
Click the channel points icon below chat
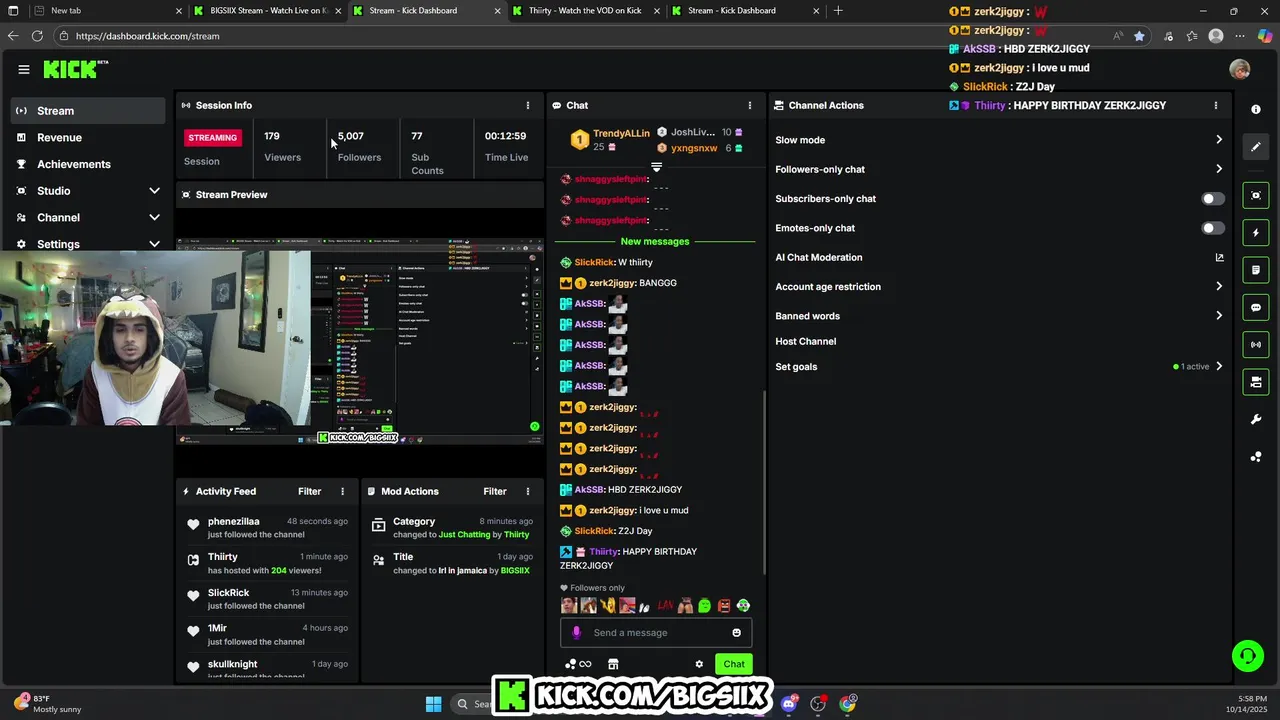(x=578, y=664)
